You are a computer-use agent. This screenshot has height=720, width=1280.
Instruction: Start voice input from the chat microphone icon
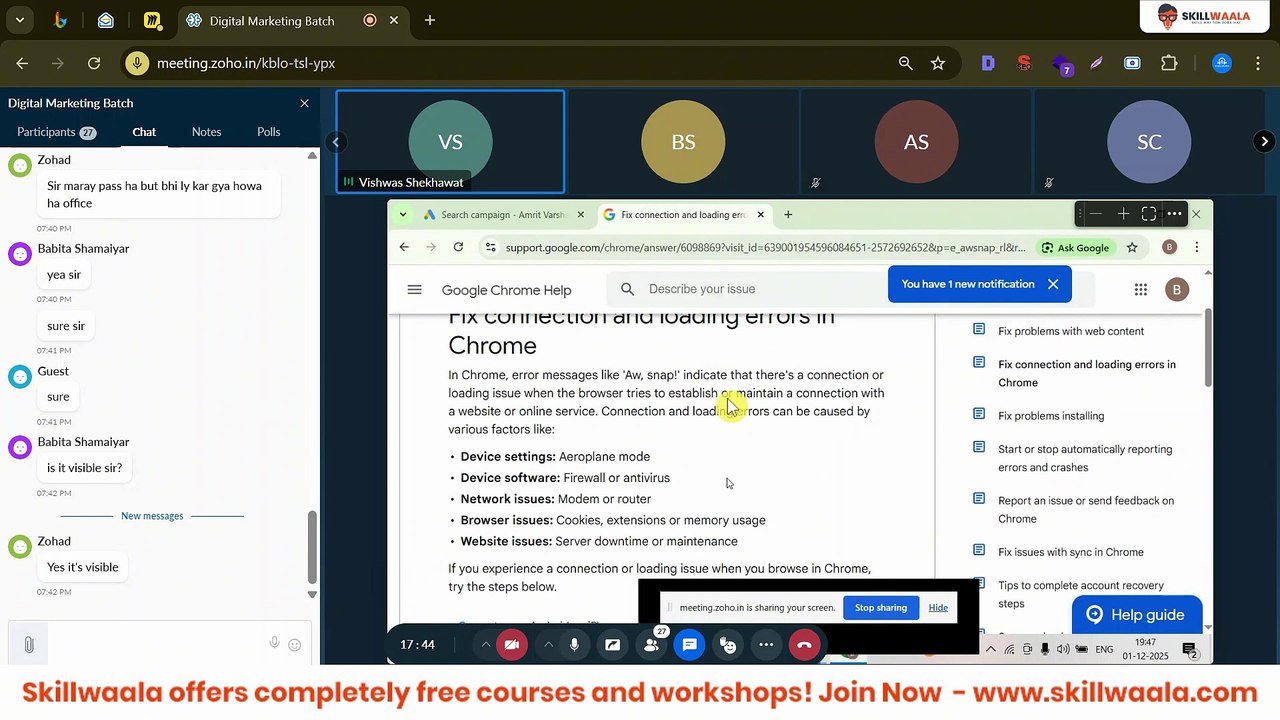(274, 643)
